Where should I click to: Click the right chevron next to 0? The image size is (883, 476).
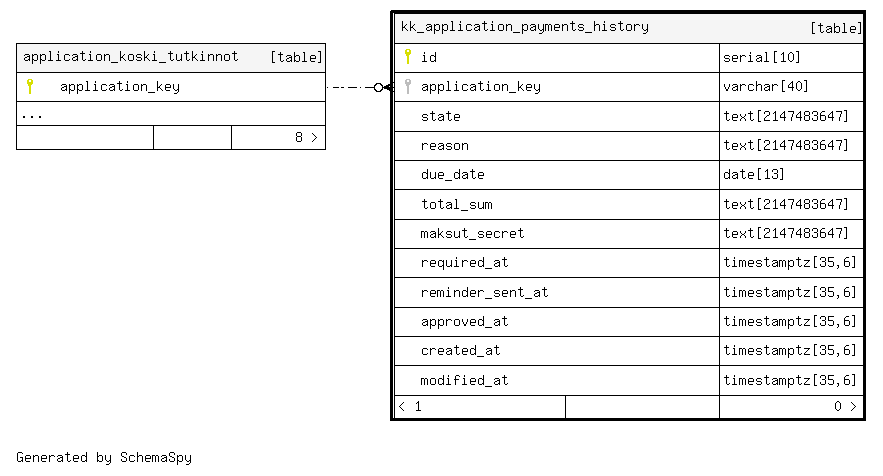click(x=853, y=406)
